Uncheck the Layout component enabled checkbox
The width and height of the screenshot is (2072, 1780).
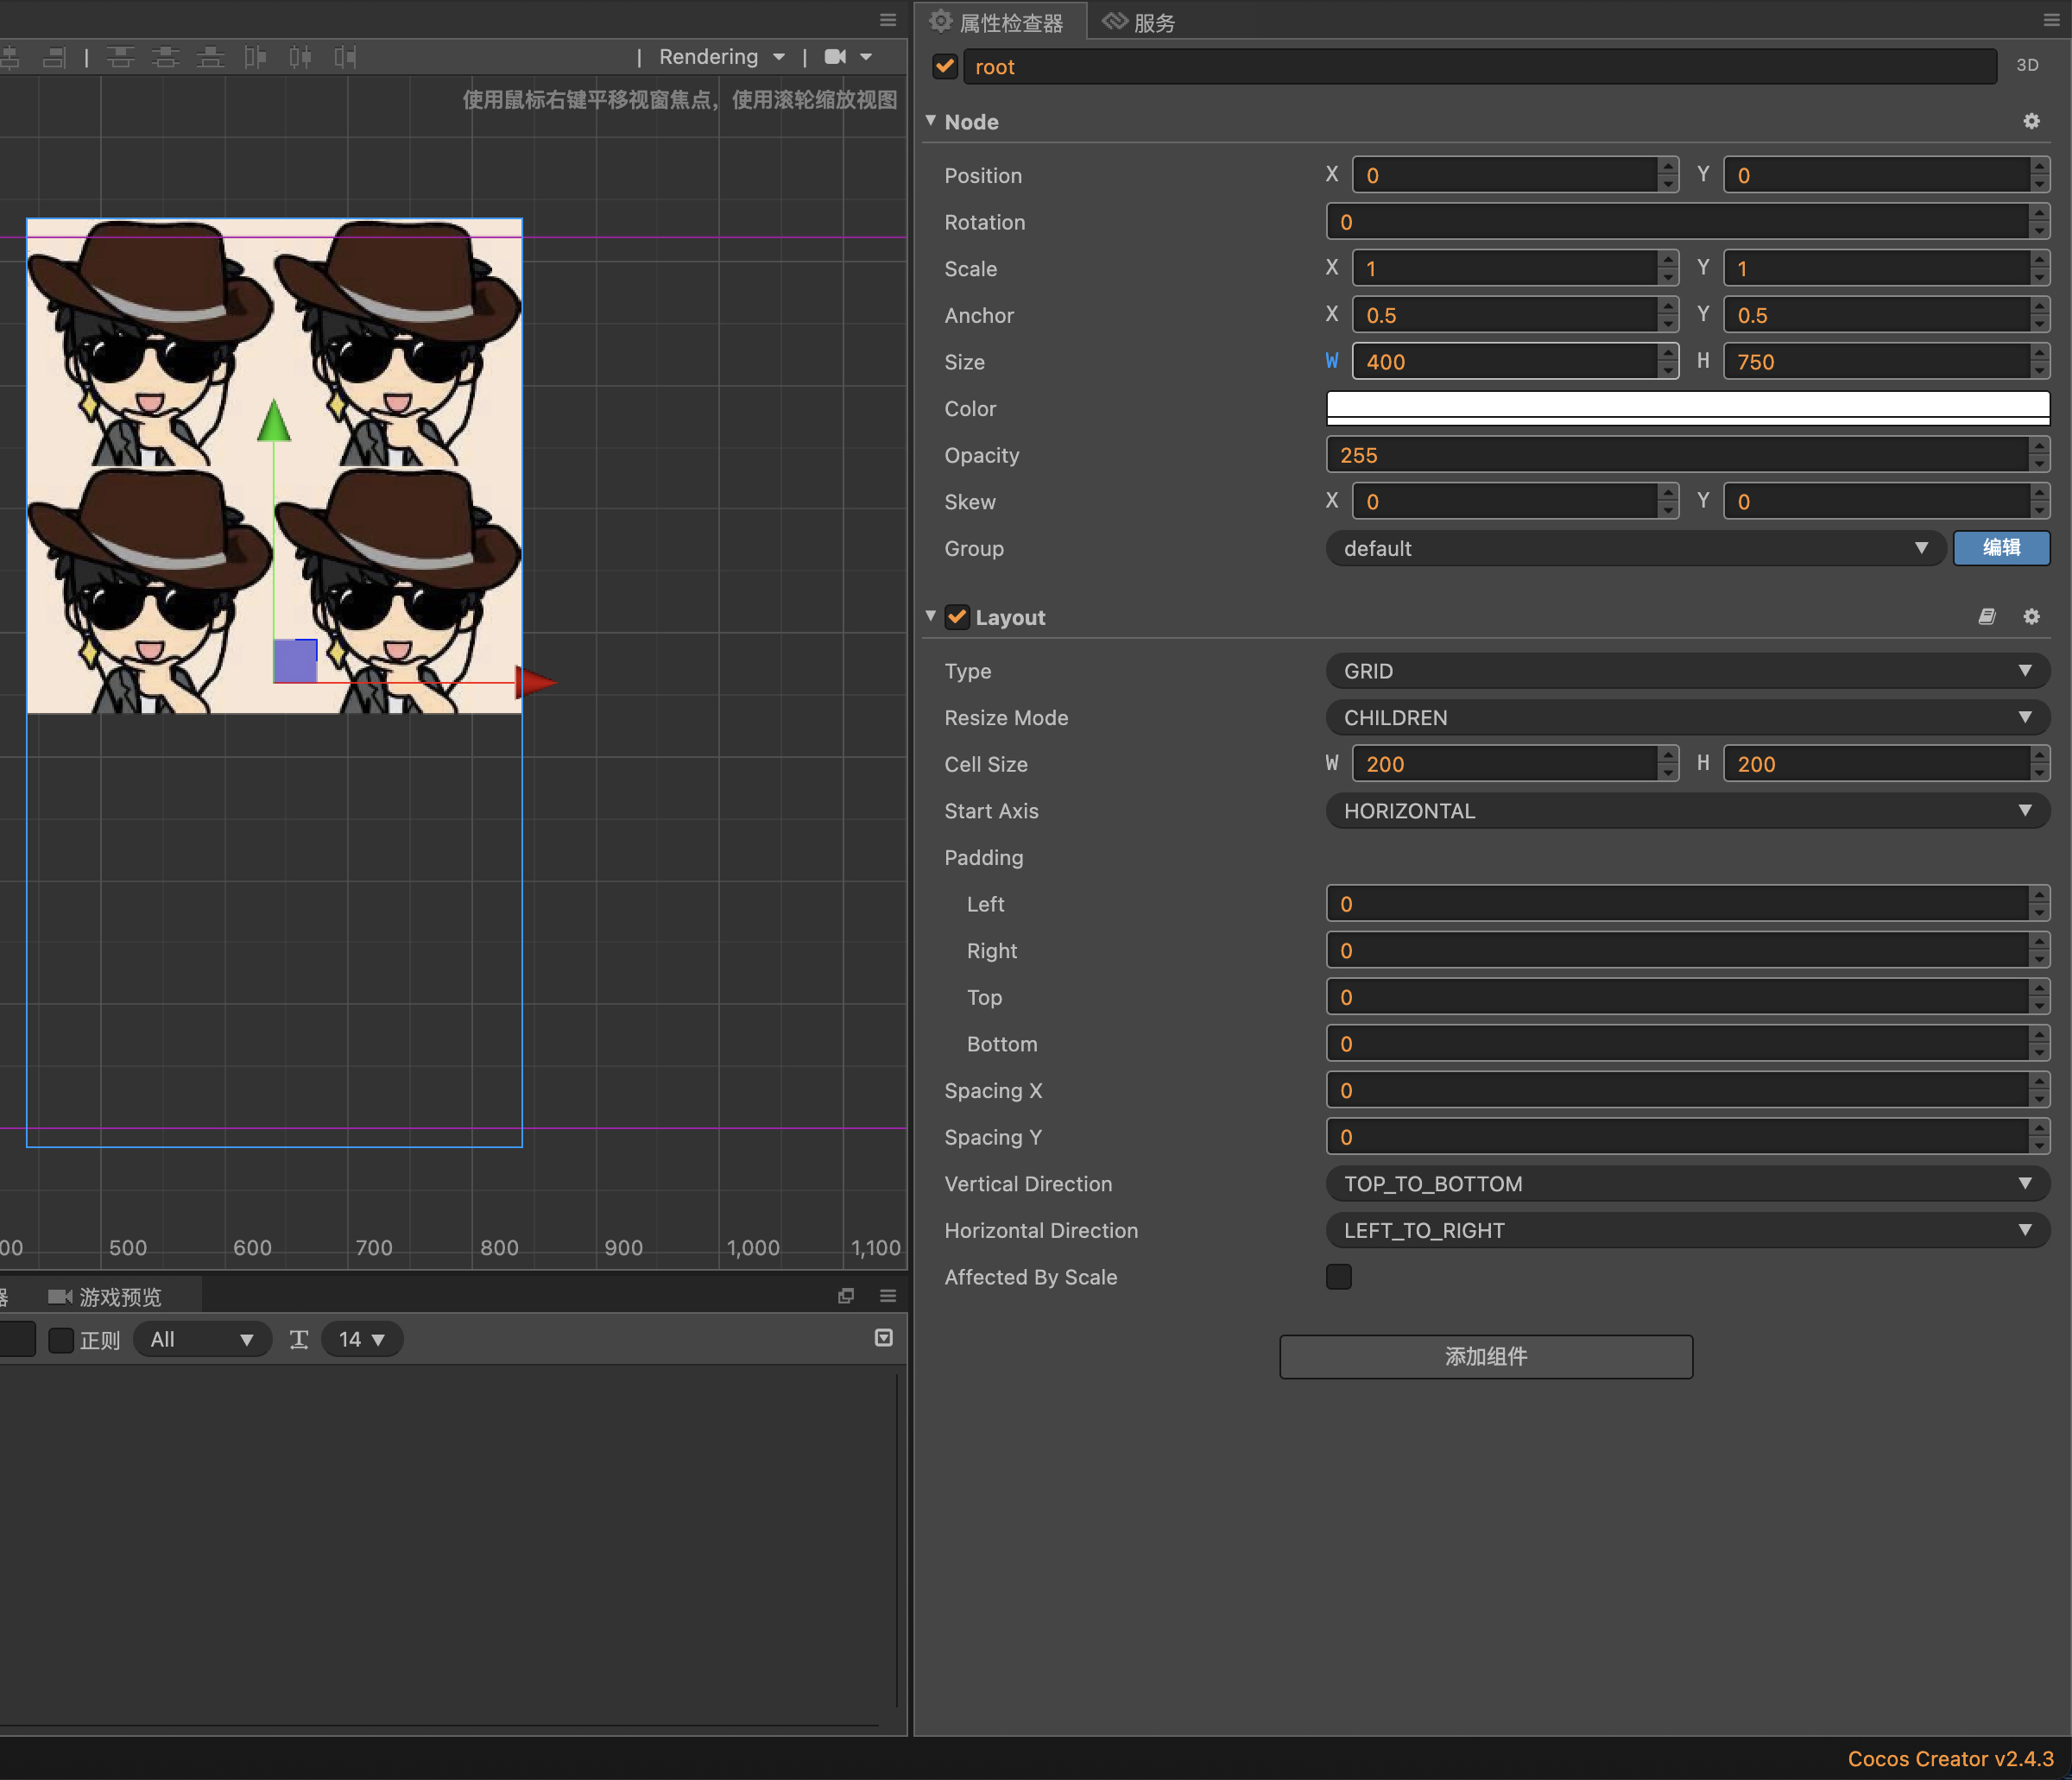(957, 617)
